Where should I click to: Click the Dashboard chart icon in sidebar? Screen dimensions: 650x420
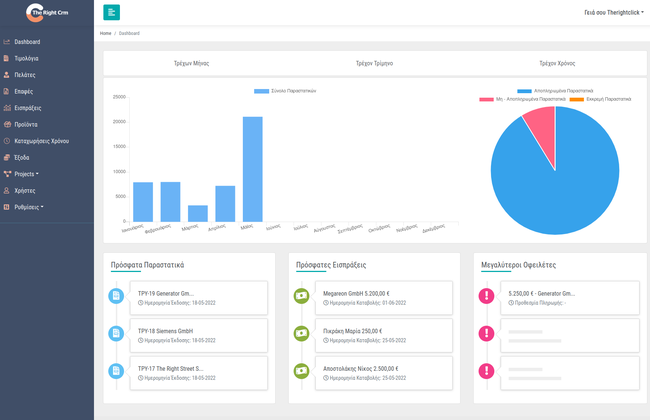point(7,42)
